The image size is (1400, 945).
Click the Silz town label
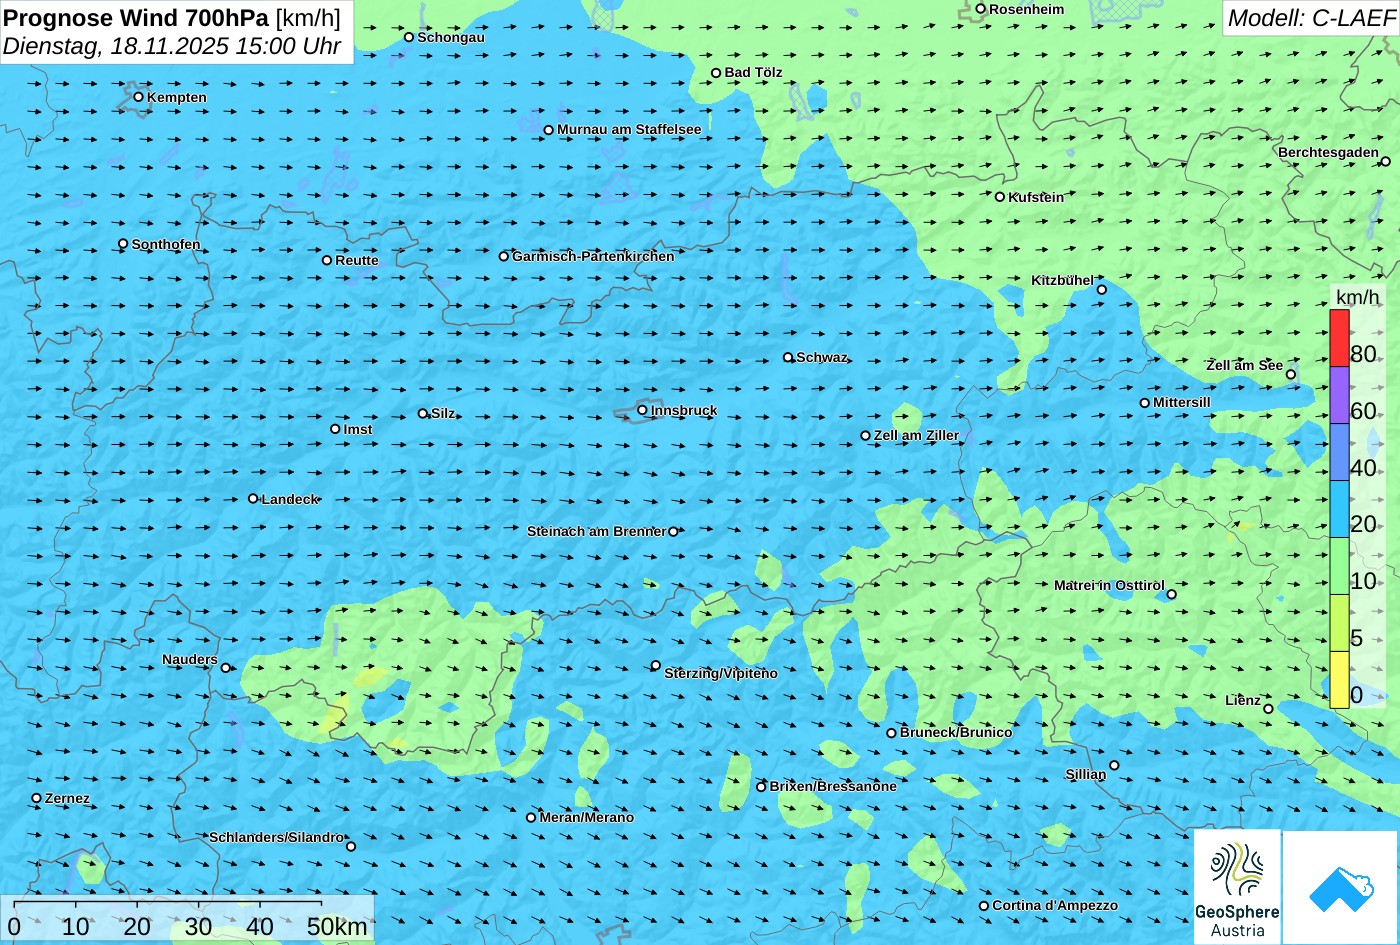tap(443, 413)
